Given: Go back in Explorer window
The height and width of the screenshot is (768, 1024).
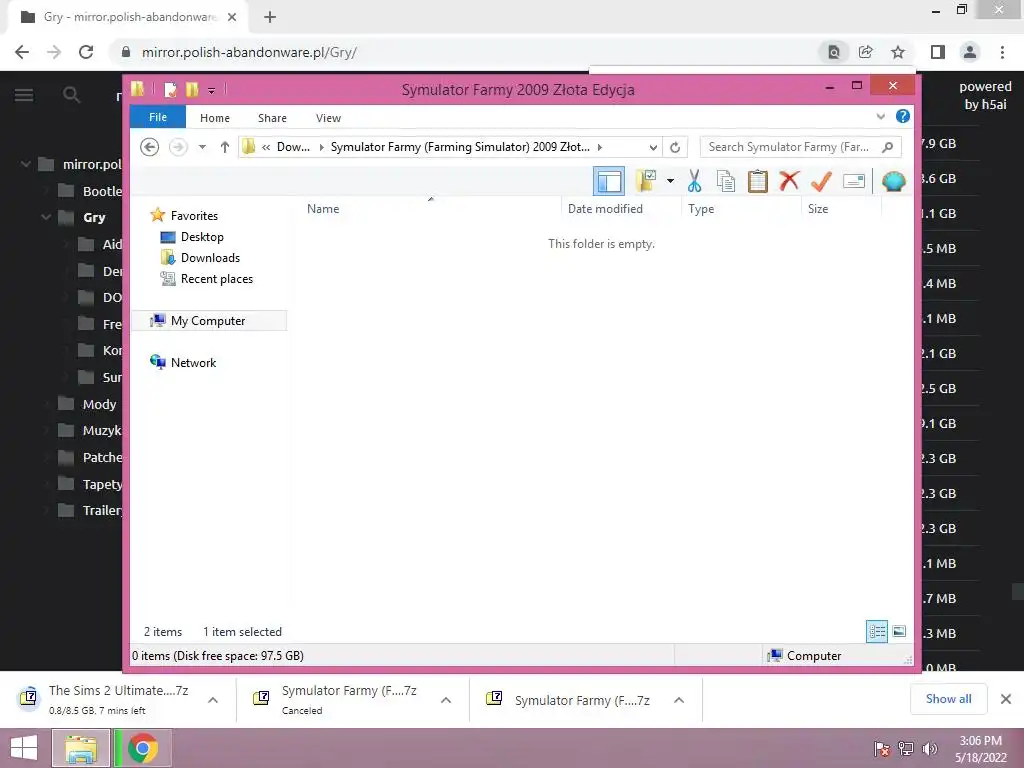Looking at the screenshot, I should 150,147.
